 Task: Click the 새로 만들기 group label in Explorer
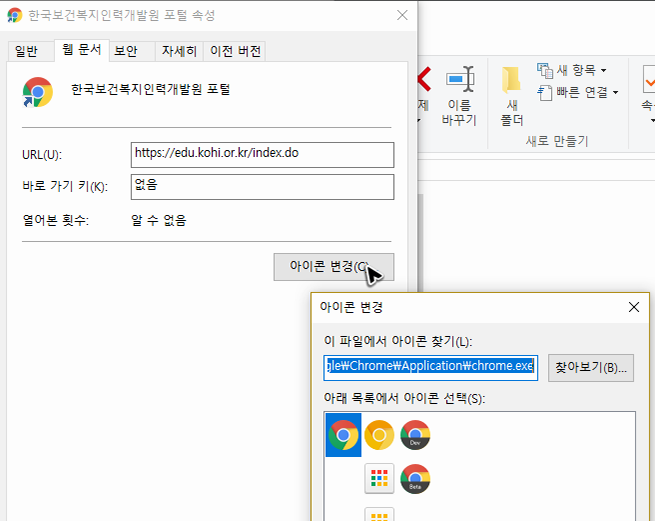(557, 141)
